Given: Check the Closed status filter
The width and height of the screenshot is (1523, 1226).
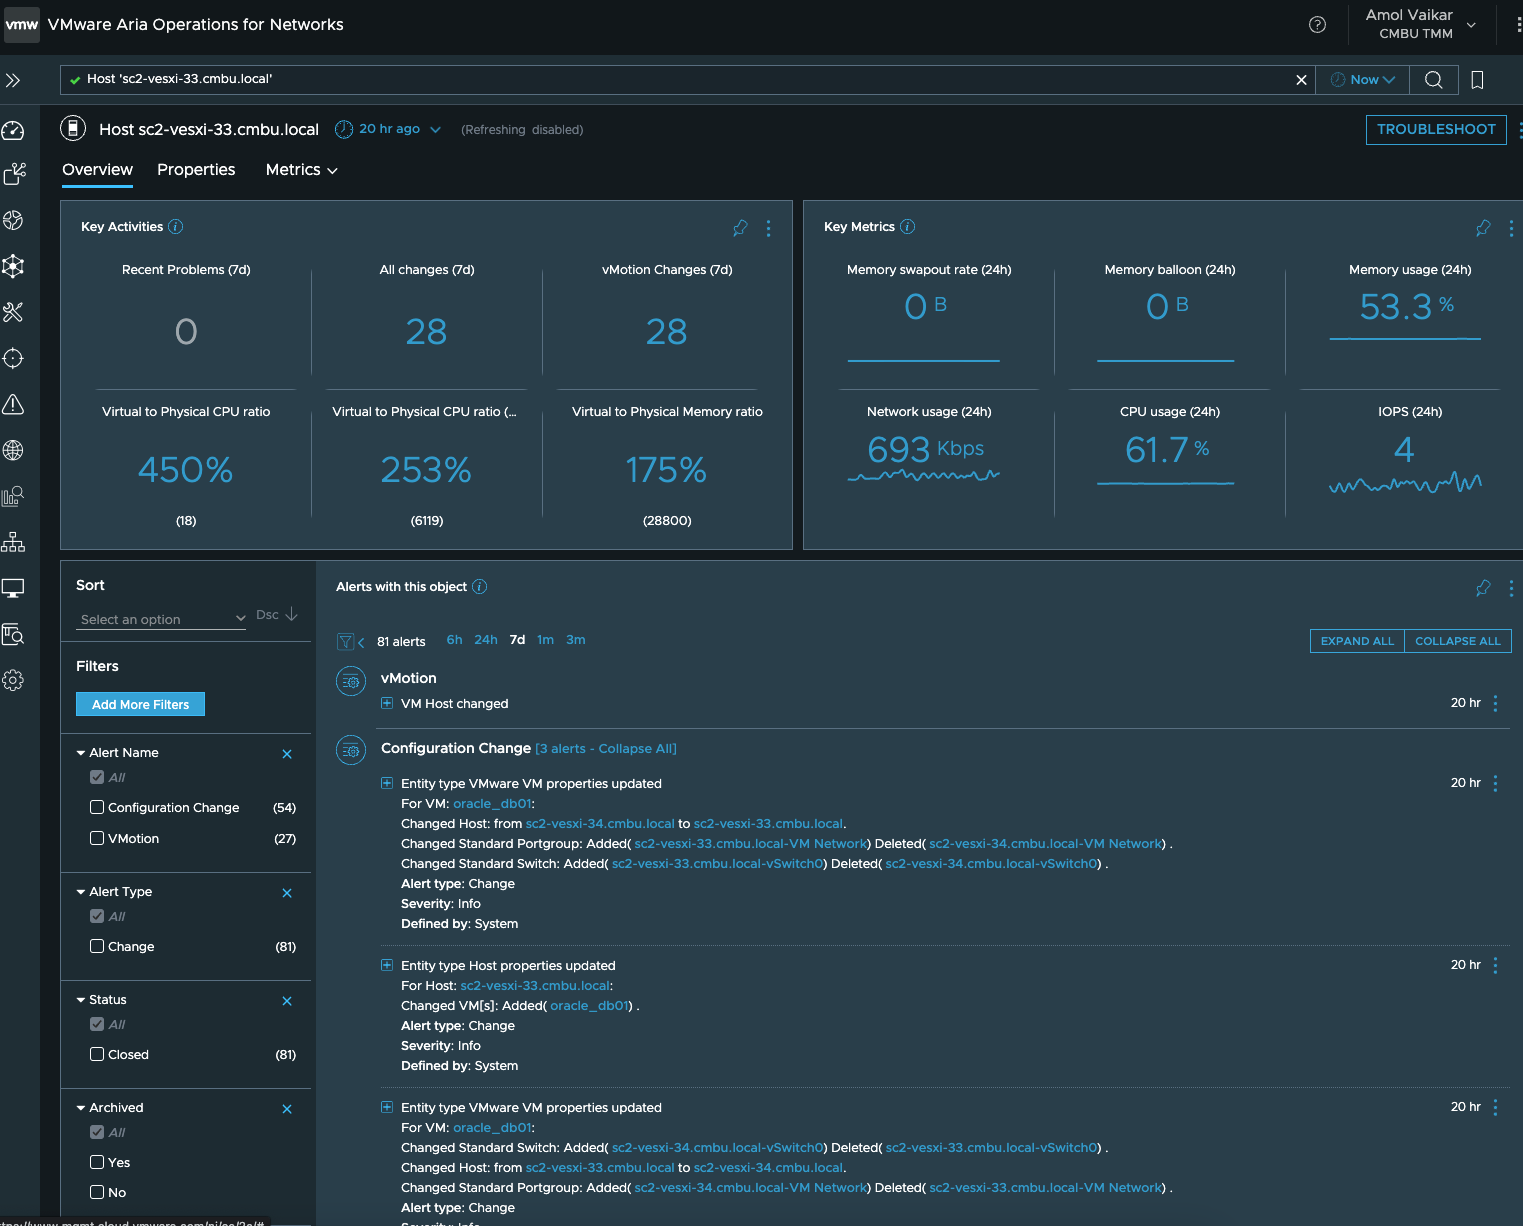Looking at the screenshot, I should point(97,1054).
